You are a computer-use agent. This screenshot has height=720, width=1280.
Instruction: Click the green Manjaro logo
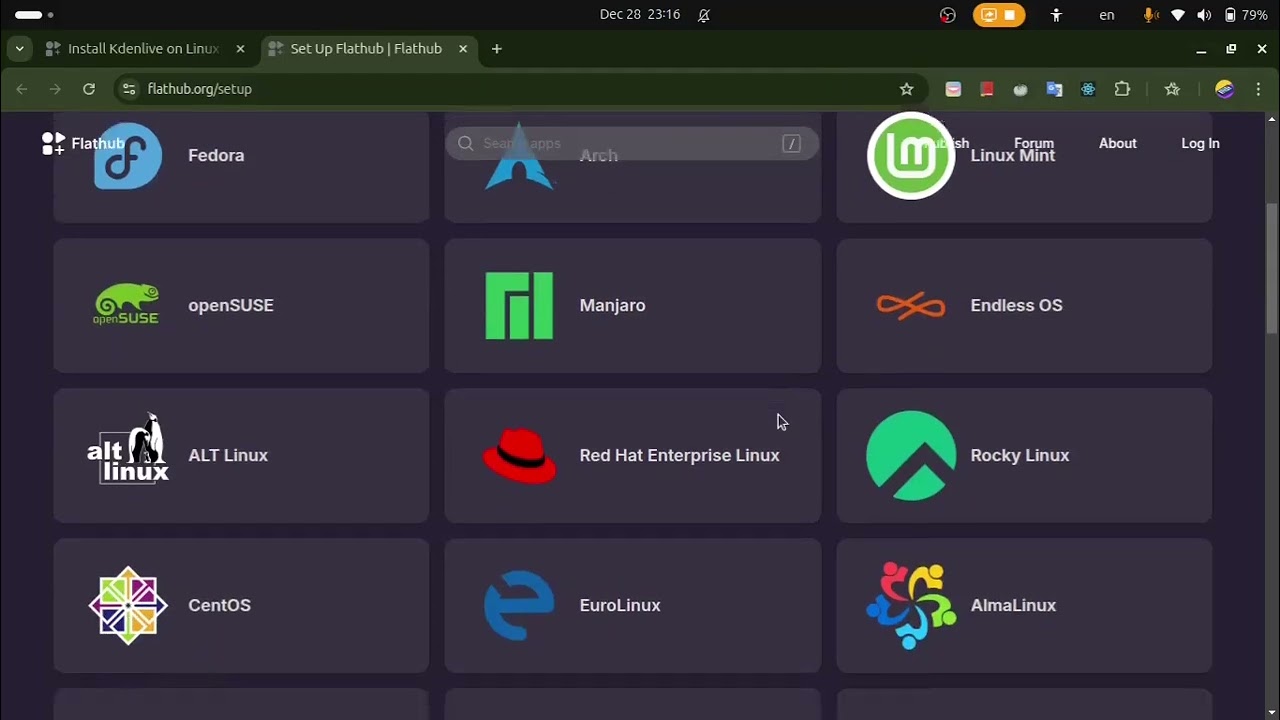pos(519,305)
